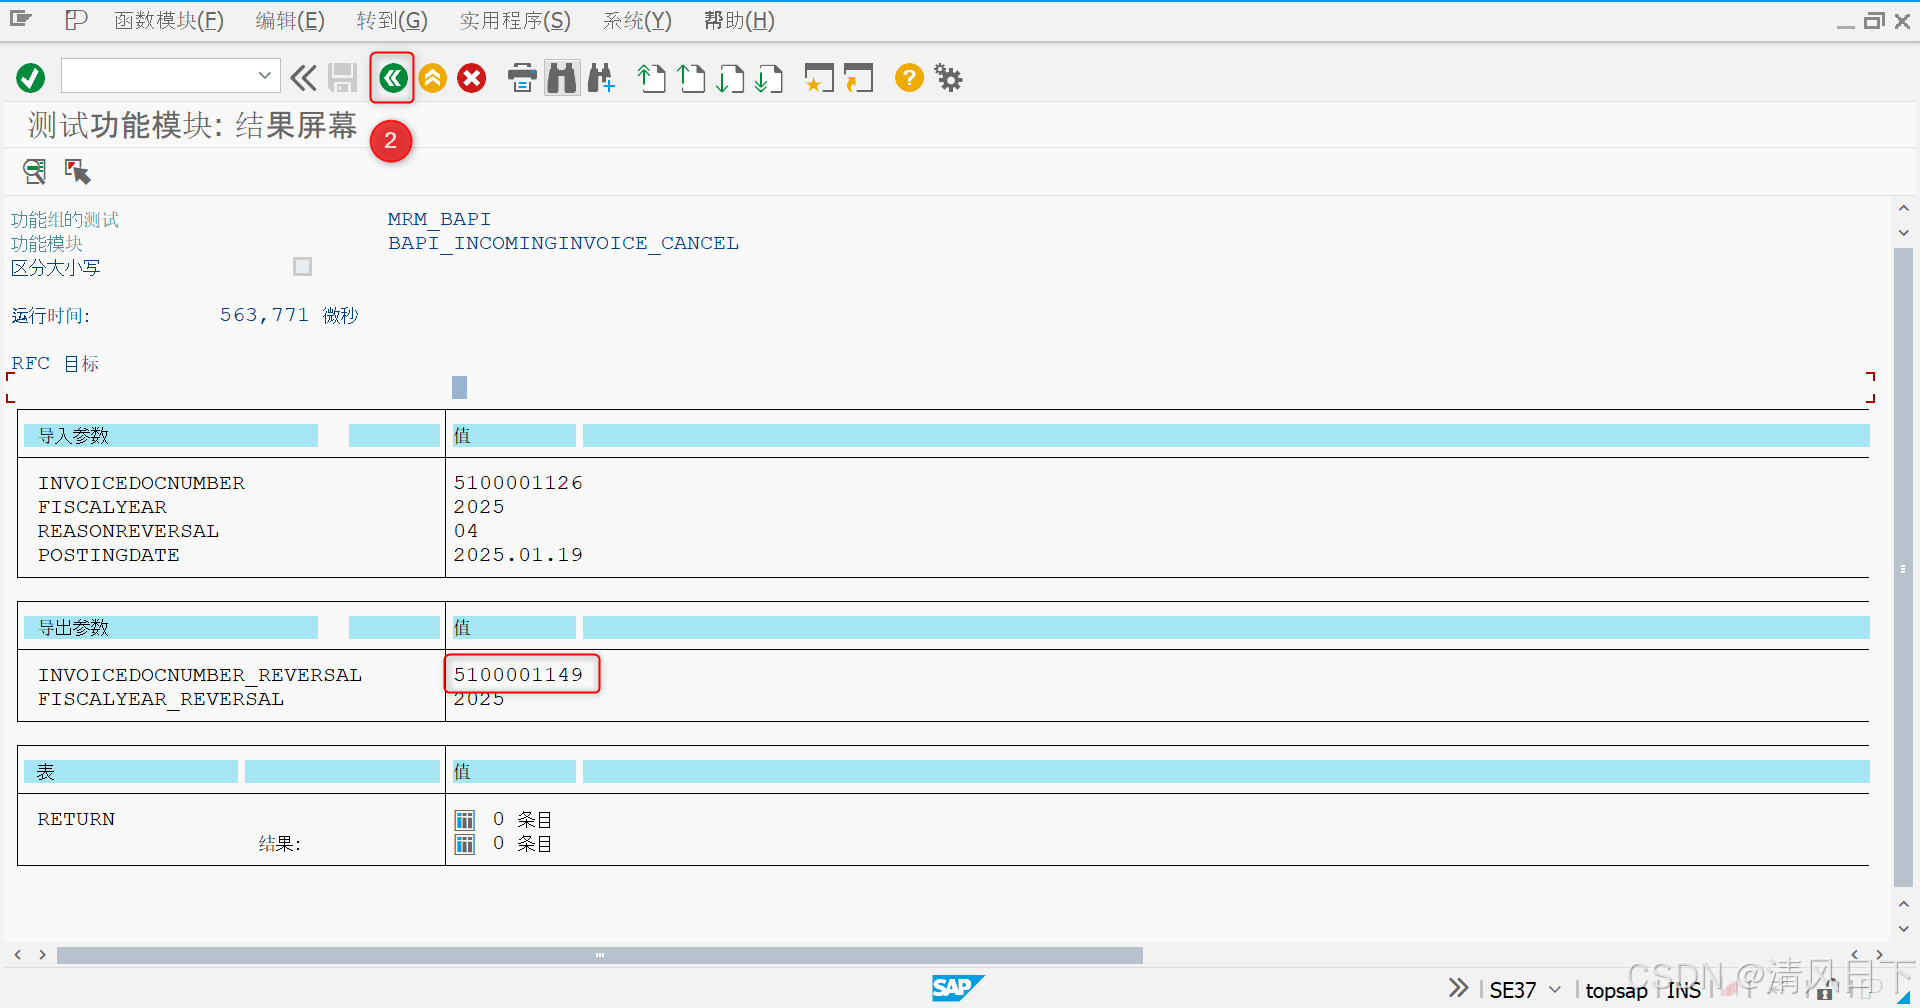Open the 系统(Y) menu

pyautogui.click(x=636, y=20)
